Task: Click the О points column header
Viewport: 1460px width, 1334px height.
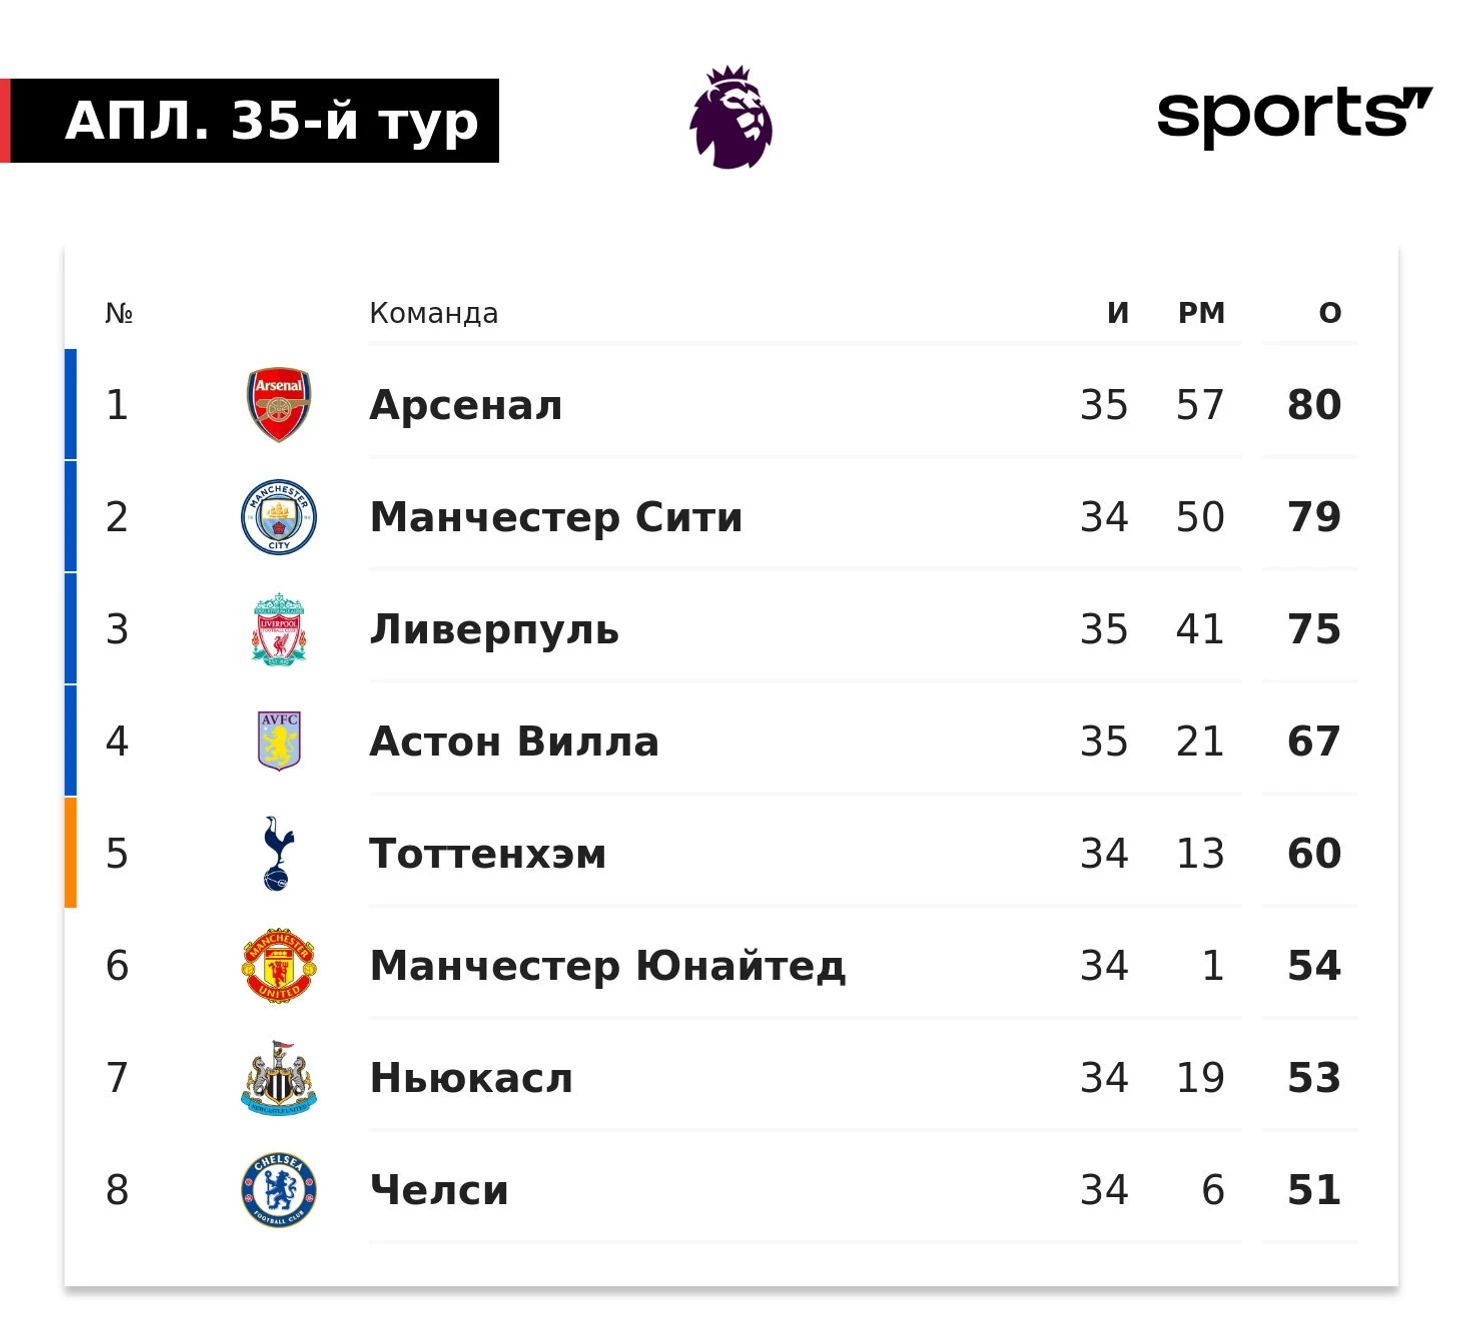Action: (1330, 313)
